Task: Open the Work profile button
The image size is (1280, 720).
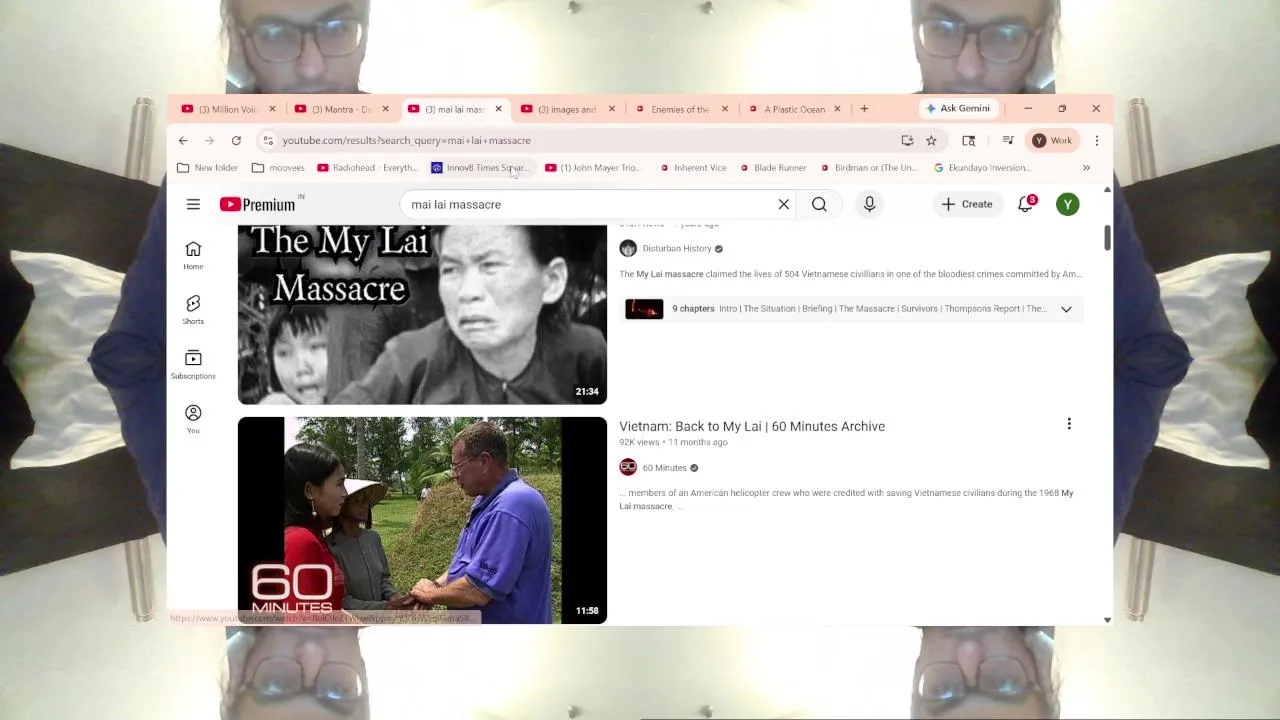Action: tap(1052, 140)
